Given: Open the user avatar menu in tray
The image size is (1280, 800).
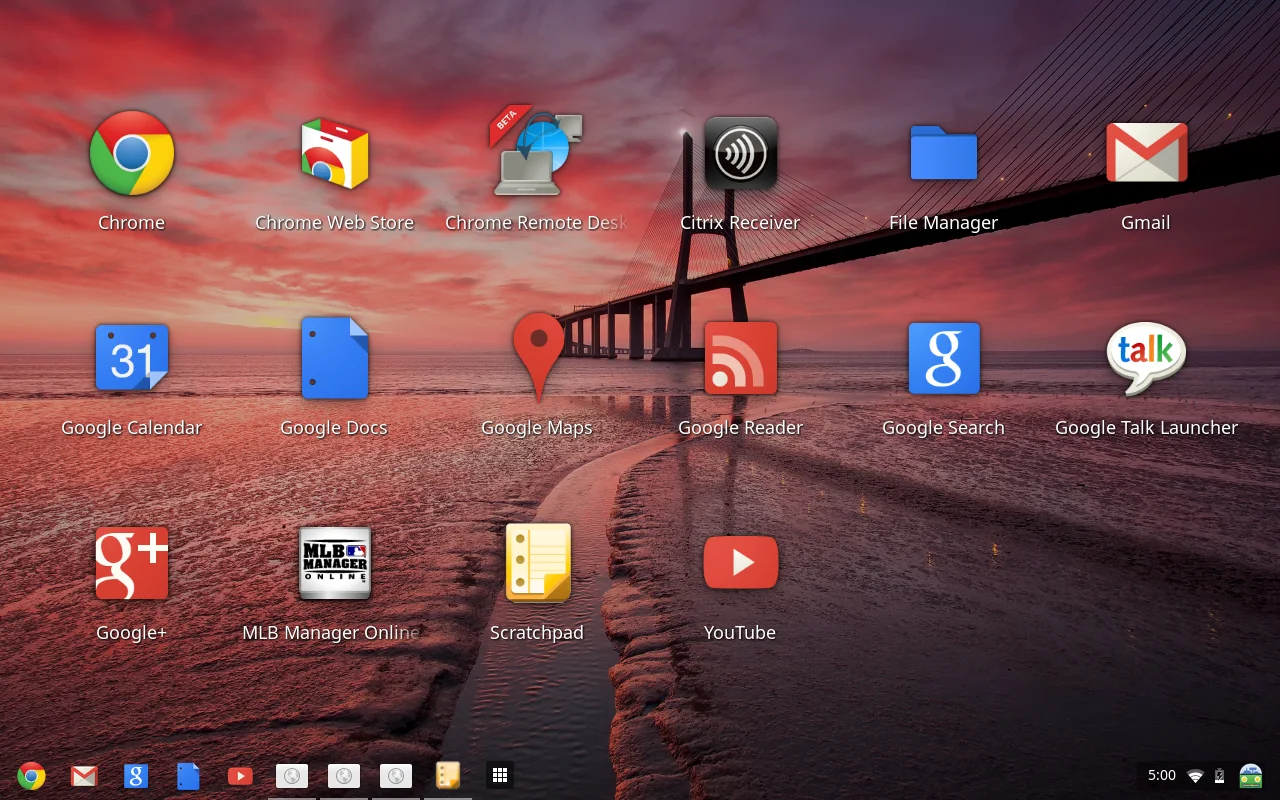Looking at the screenshot, I should click(1251, 775).
